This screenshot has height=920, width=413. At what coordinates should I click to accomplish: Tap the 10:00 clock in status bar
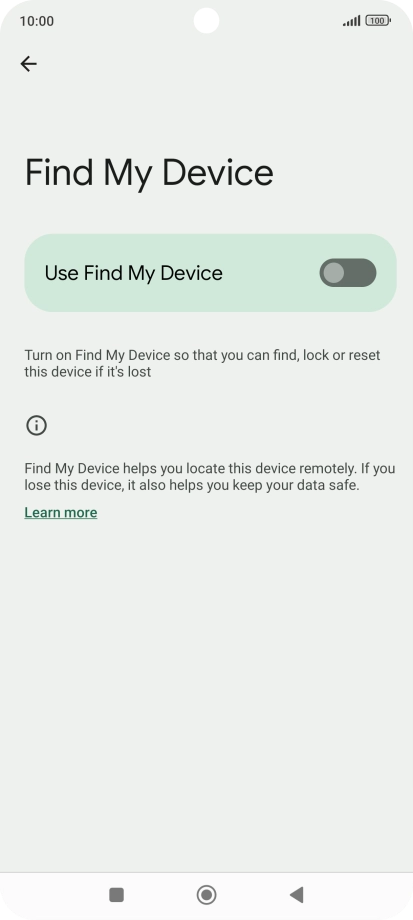(36, 21)
